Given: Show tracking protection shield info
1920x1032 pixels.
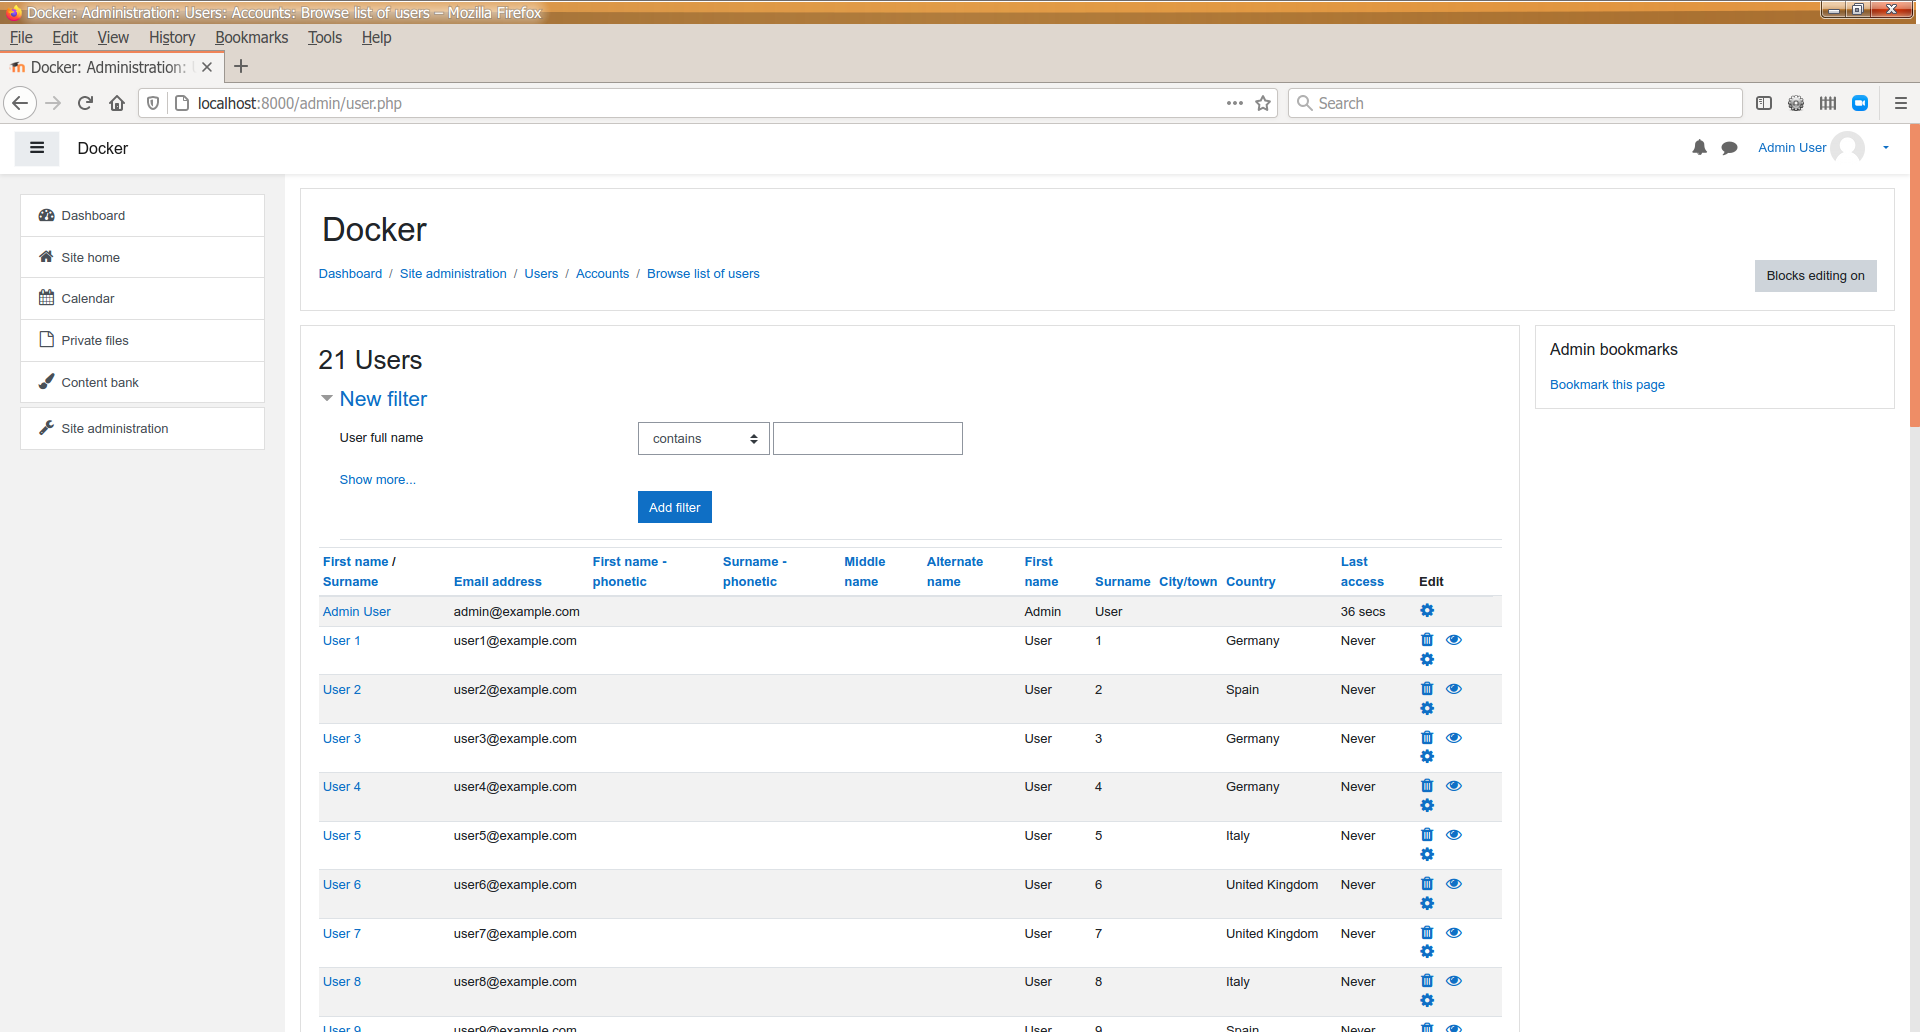Looking at the screenshot, I should (153, 103).
